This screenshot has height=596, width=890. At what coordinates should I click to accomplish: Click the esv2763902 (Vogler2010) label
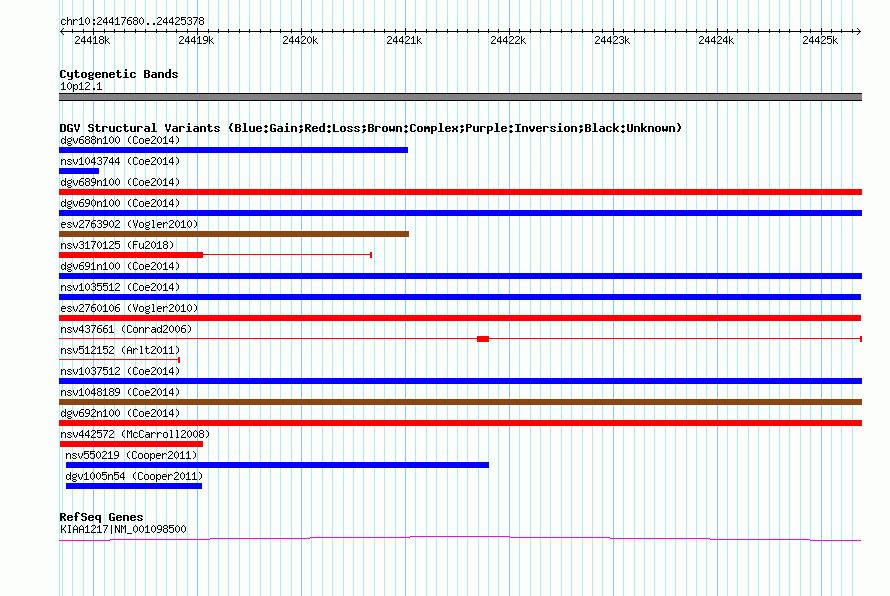pyautogui.click(x=129, y=224)
